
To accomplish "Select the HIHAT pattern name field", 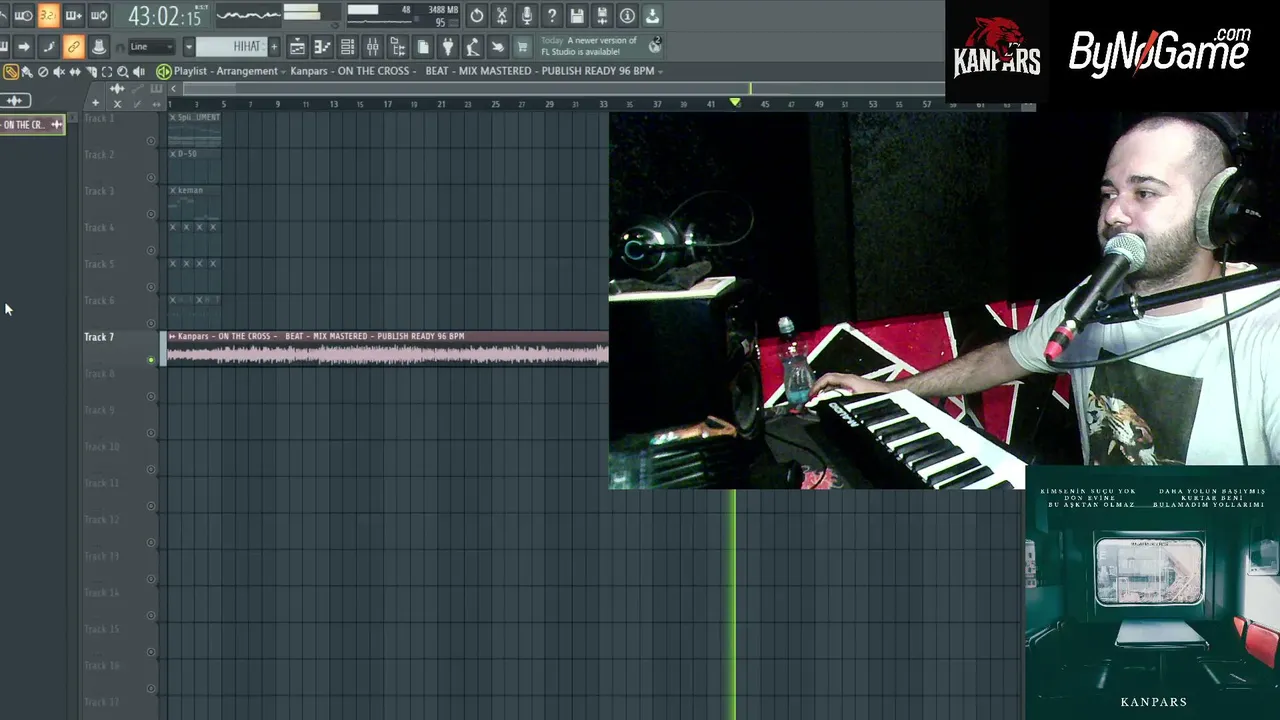I will (231, 46).
